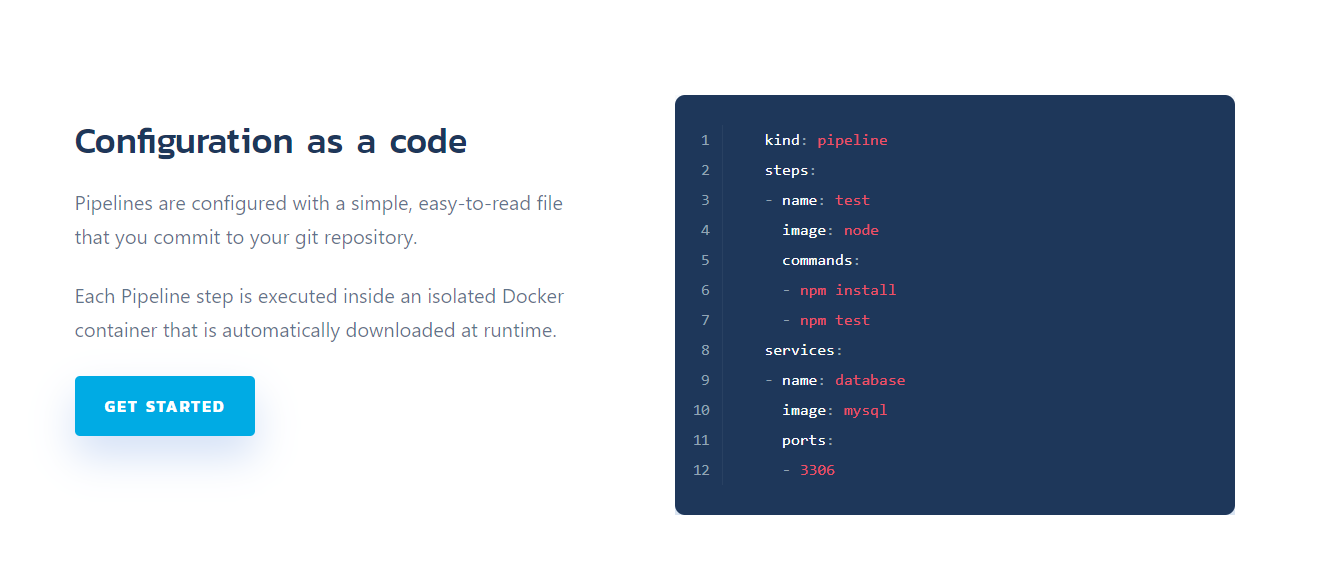Click the 'image: mysql' code line

coord(835,410)
